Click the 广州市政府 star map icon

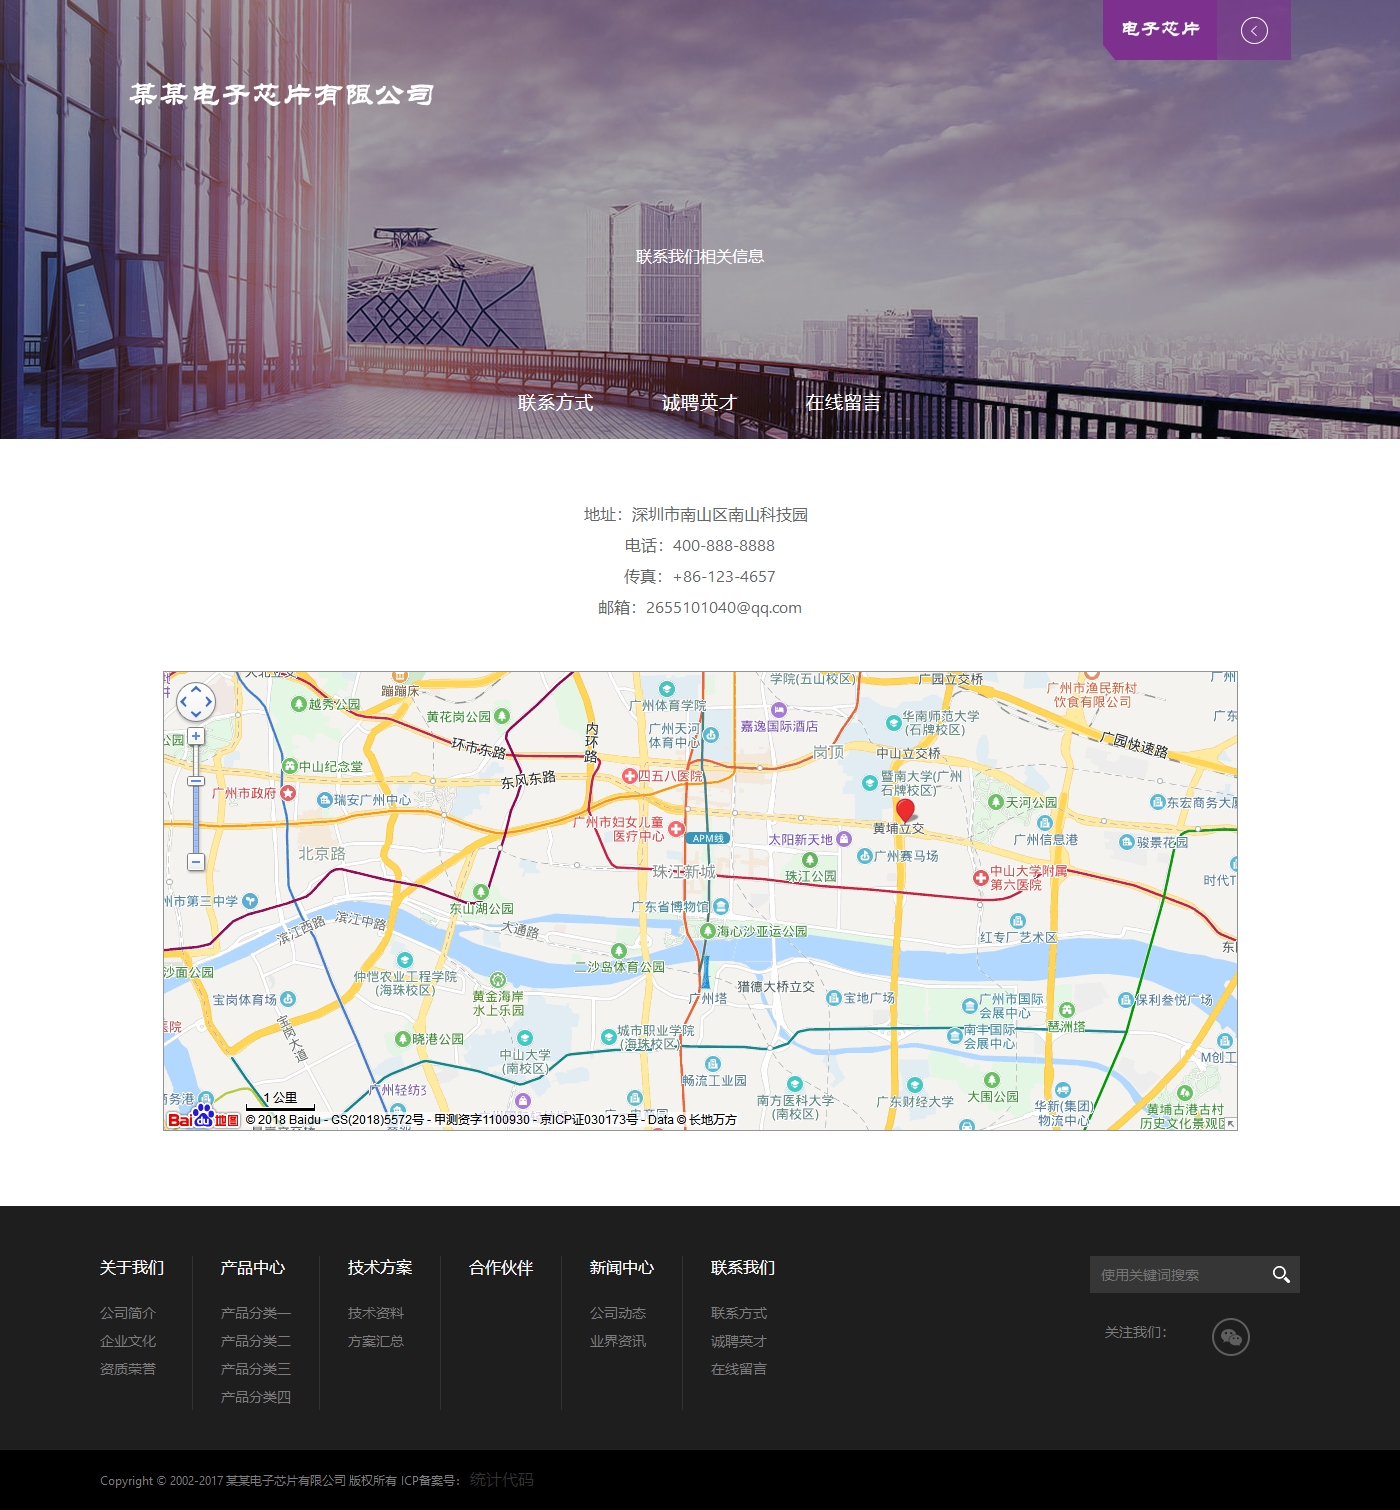tap(288, 793)
